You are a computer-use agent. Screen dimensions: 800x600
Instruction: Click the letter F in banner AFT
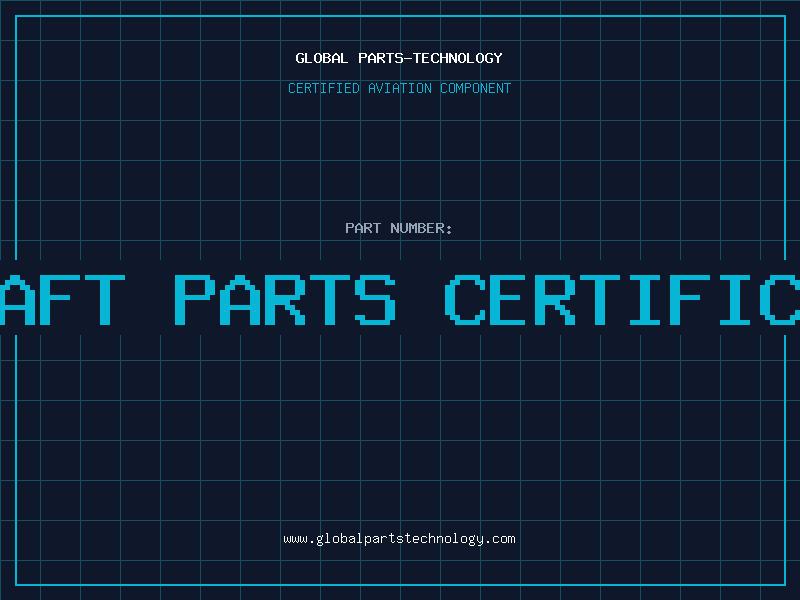pos(60,298)
